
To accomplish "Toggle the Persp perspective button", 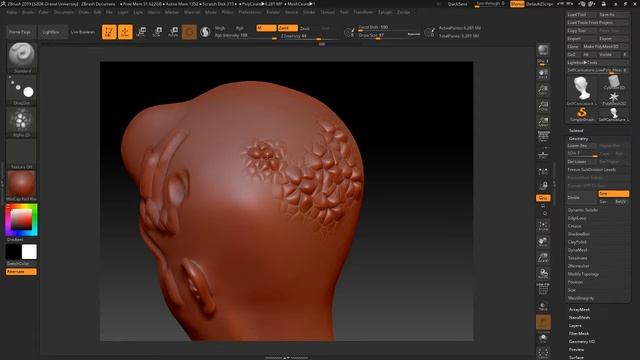I will (543, 138).
